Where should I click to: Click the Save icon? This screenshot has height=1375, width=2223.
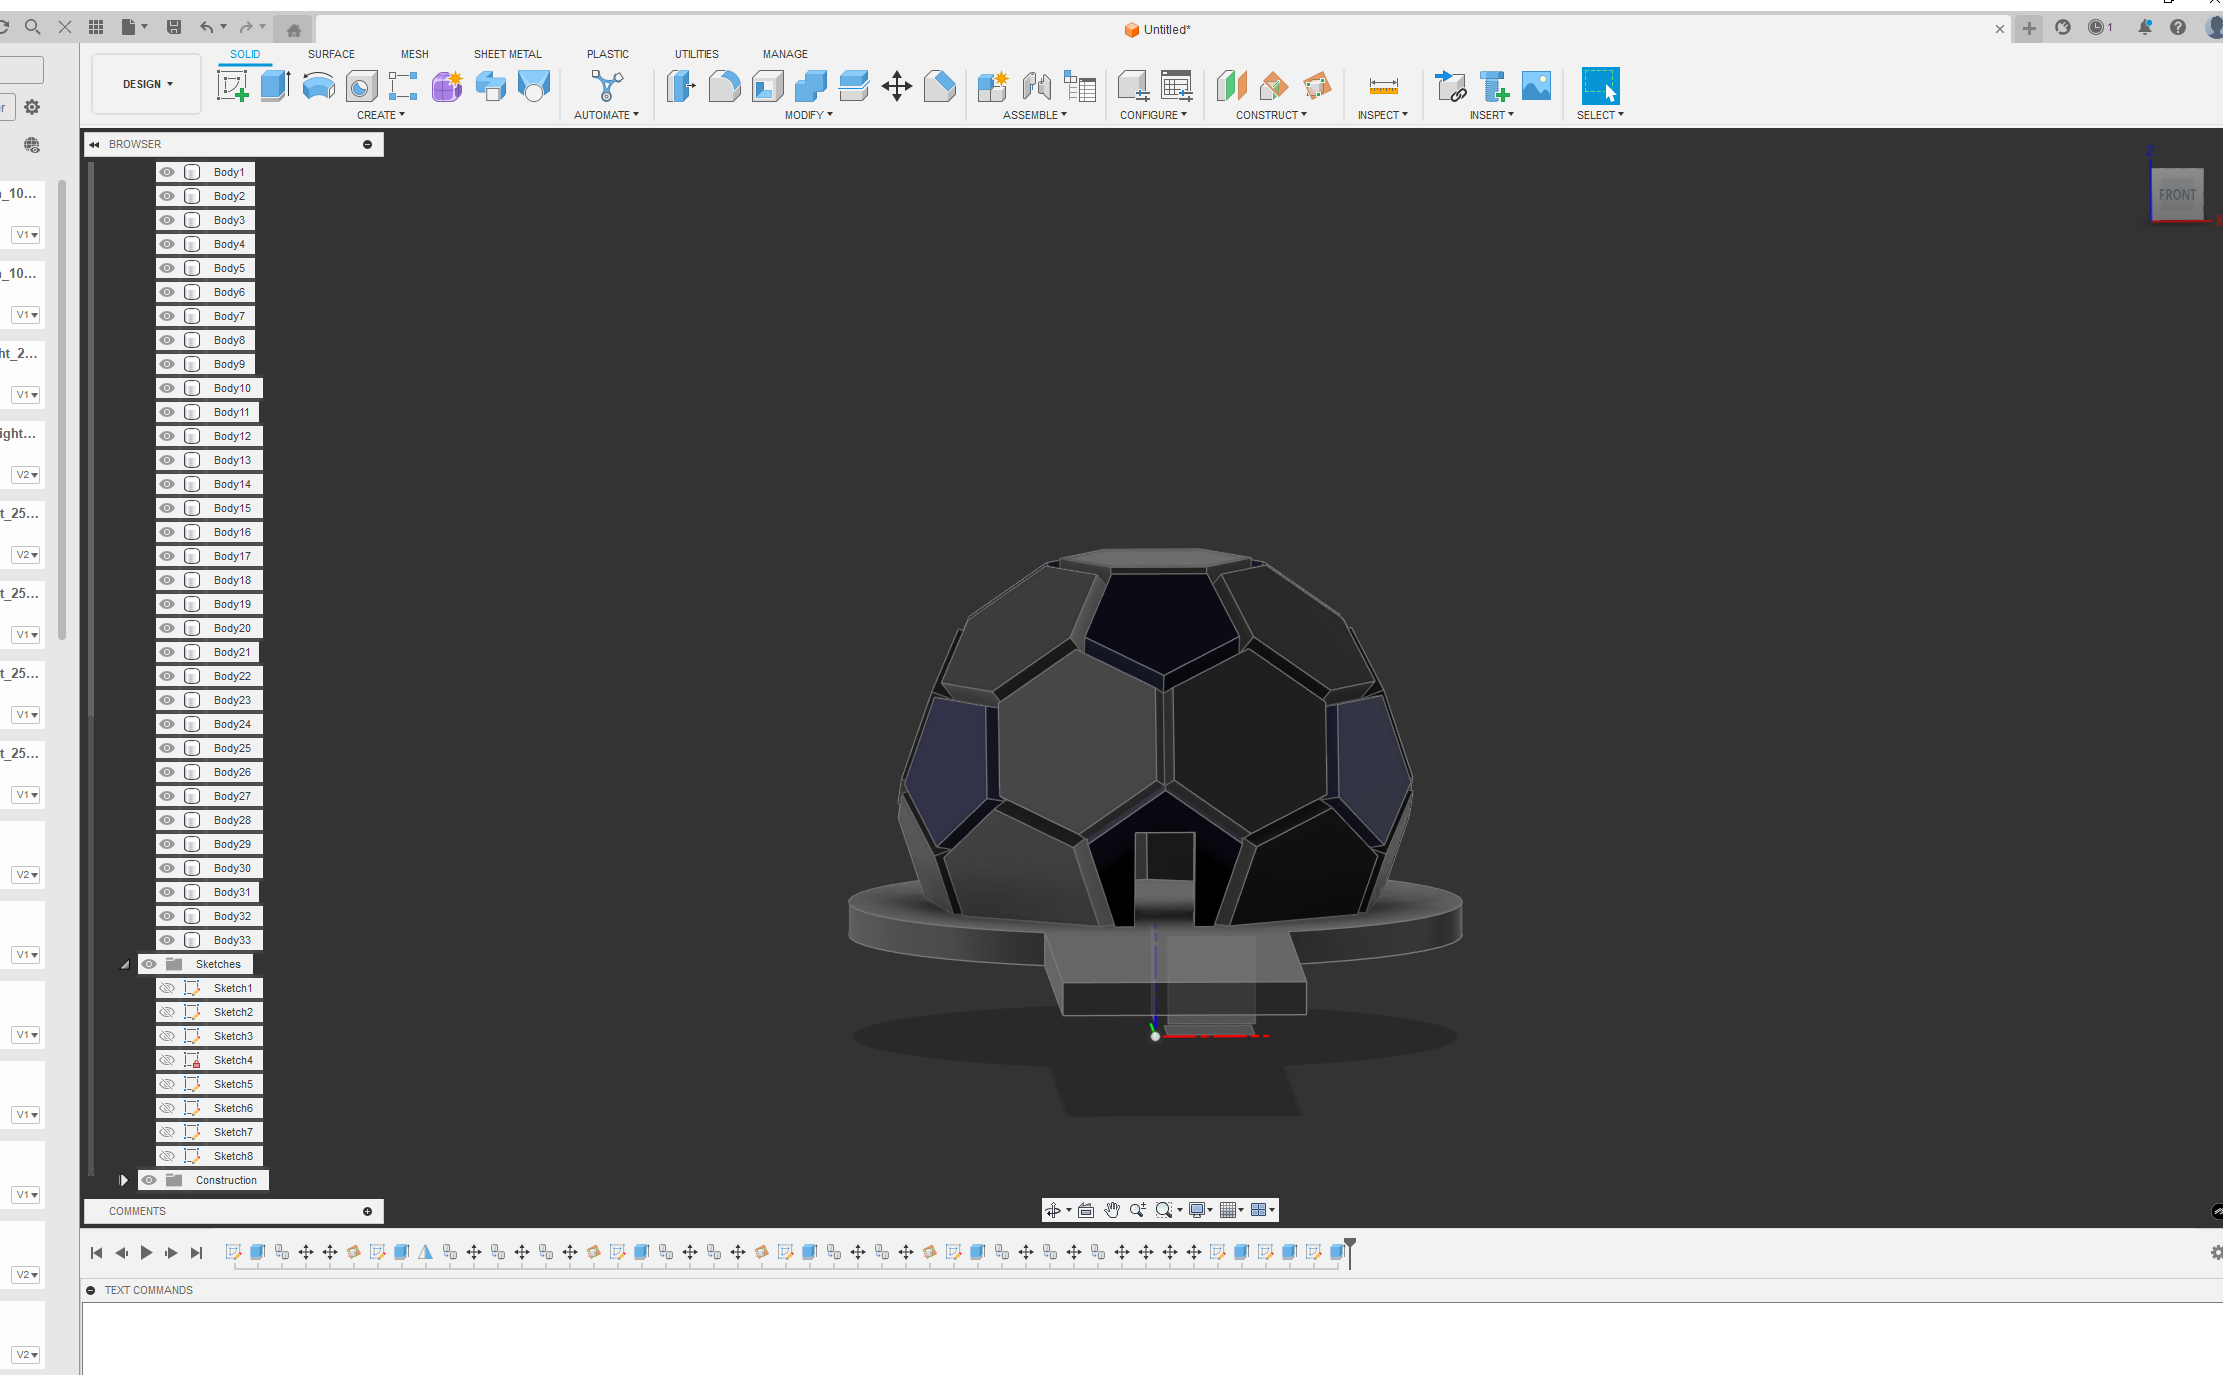click(x=174, y=27)
